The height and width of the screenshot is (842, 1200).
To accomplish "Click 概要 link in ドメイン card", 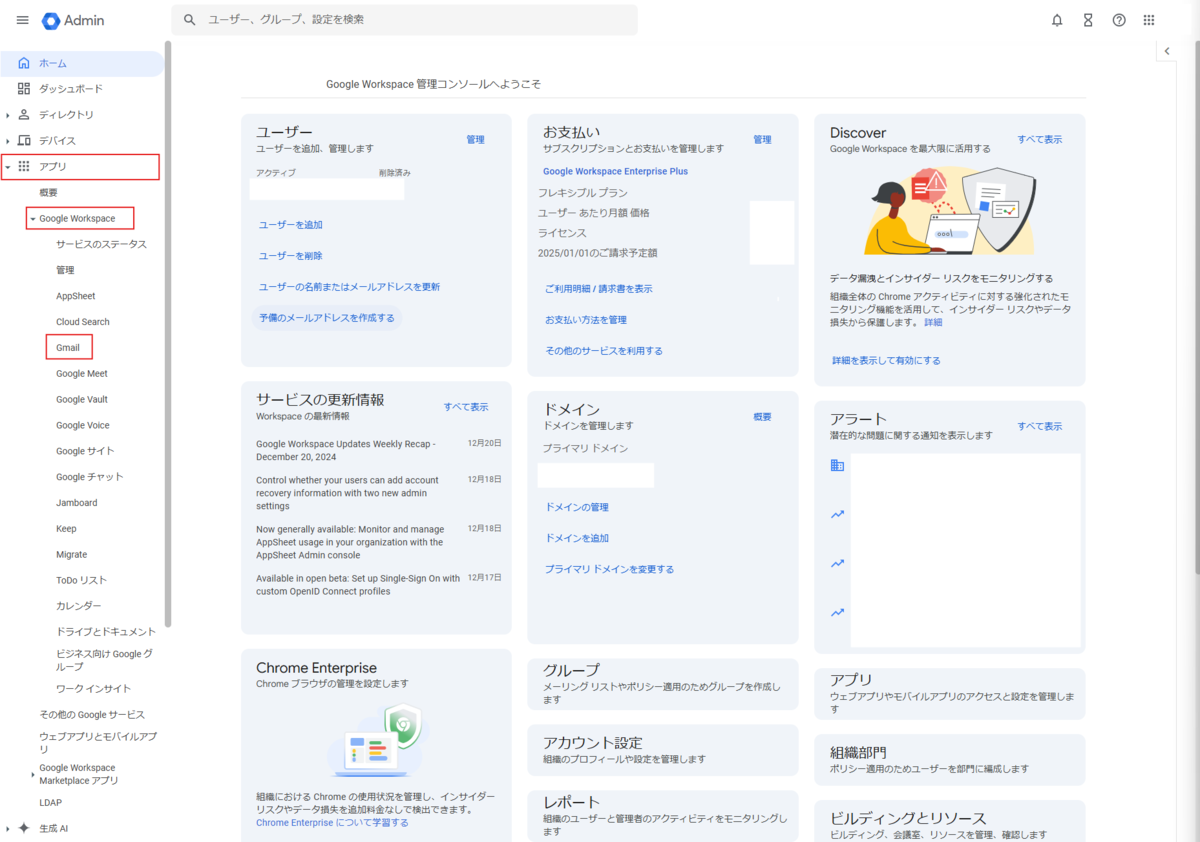I will pos(762,417).
